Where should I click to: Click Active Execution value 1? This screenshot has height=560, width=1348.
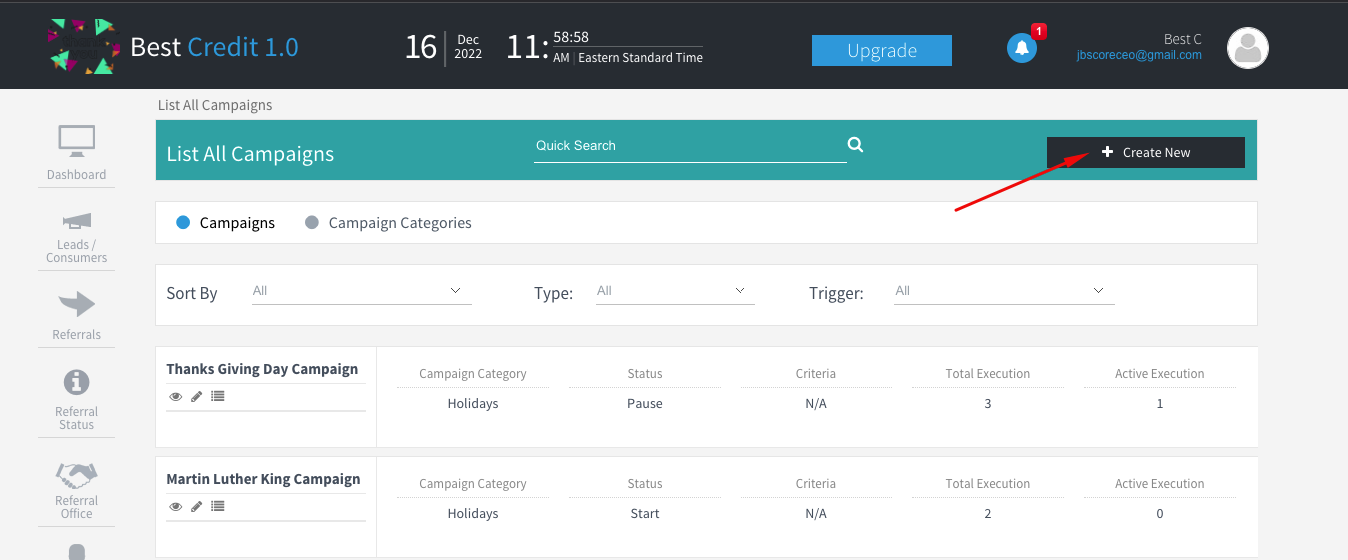point(1160,404)
